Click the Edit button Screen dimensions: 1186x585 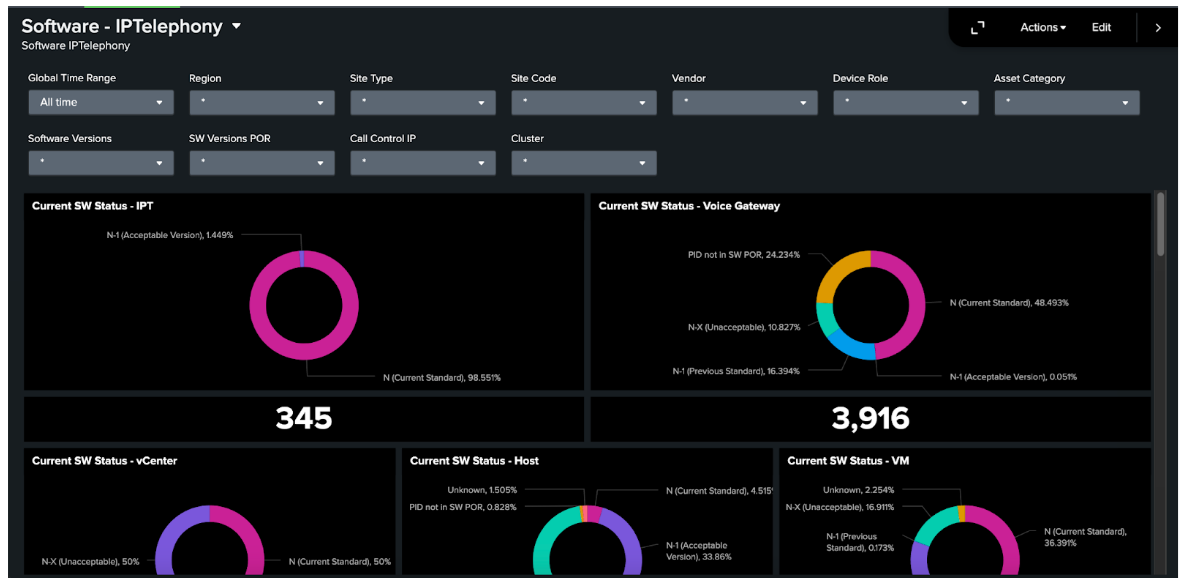coord(1101,27)
